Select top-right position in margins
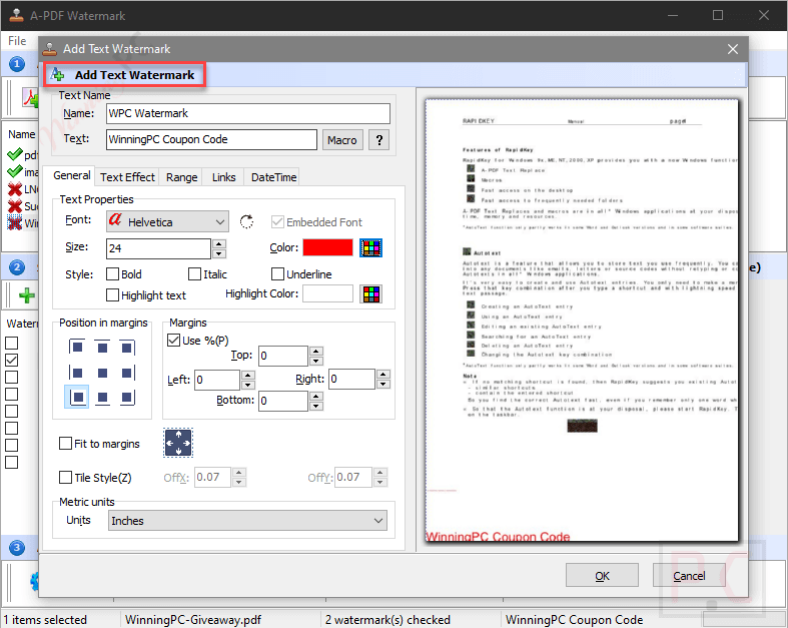 [x=127, y=347]
